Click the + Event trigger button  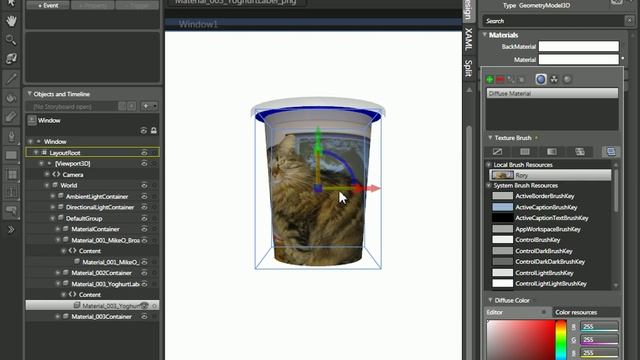48,5
